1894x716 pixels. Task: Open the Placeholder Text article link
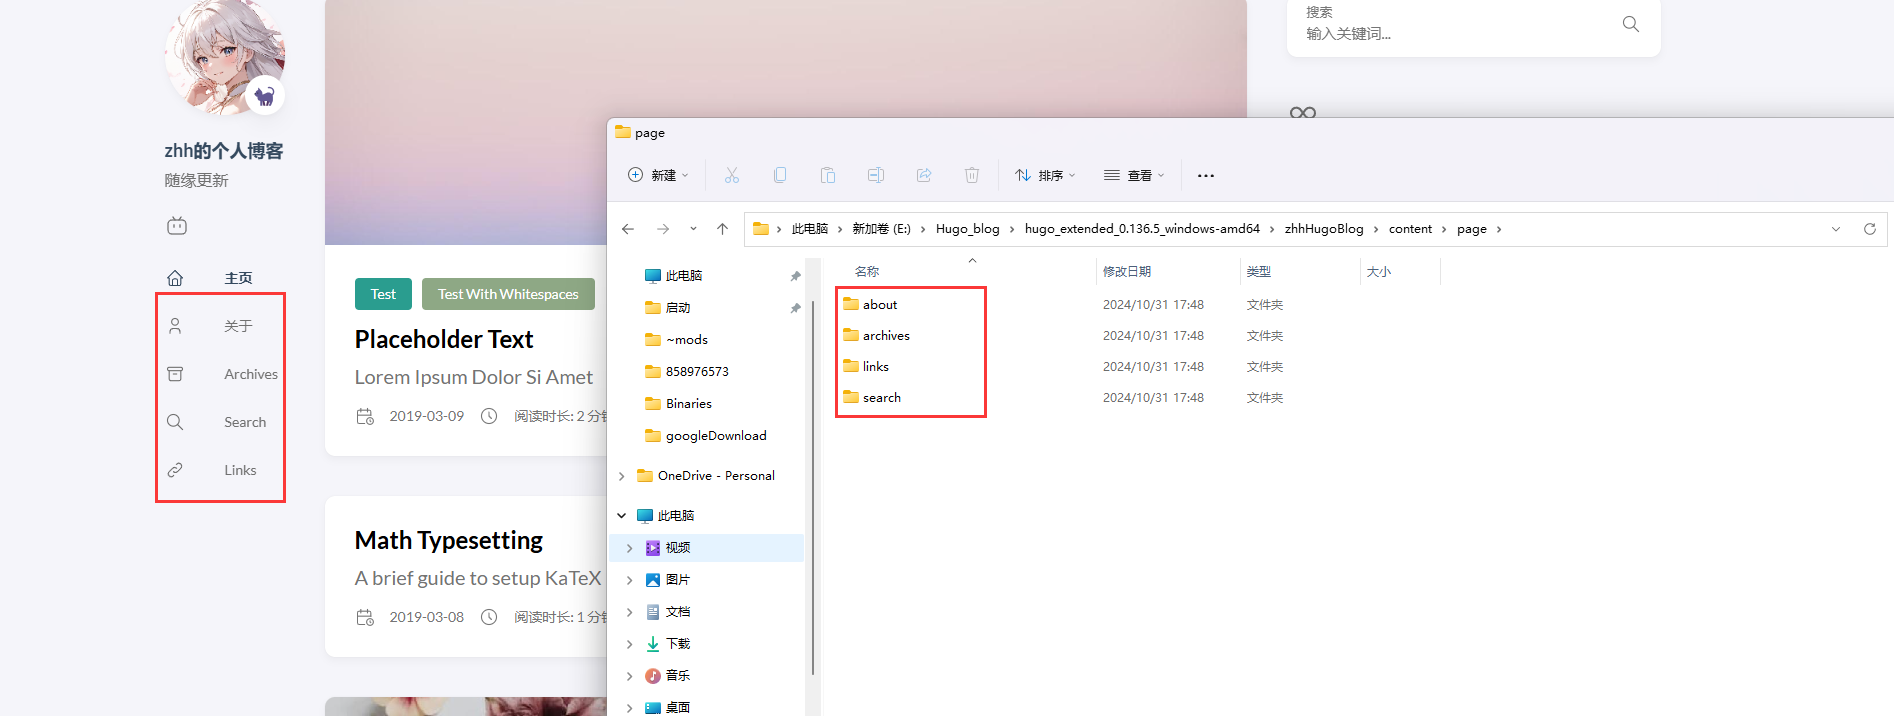click(x=444, y=340)
